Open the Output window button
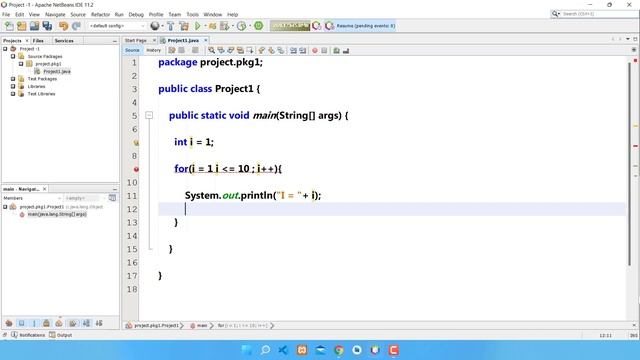The image size is (640, 360). [61, 335]
